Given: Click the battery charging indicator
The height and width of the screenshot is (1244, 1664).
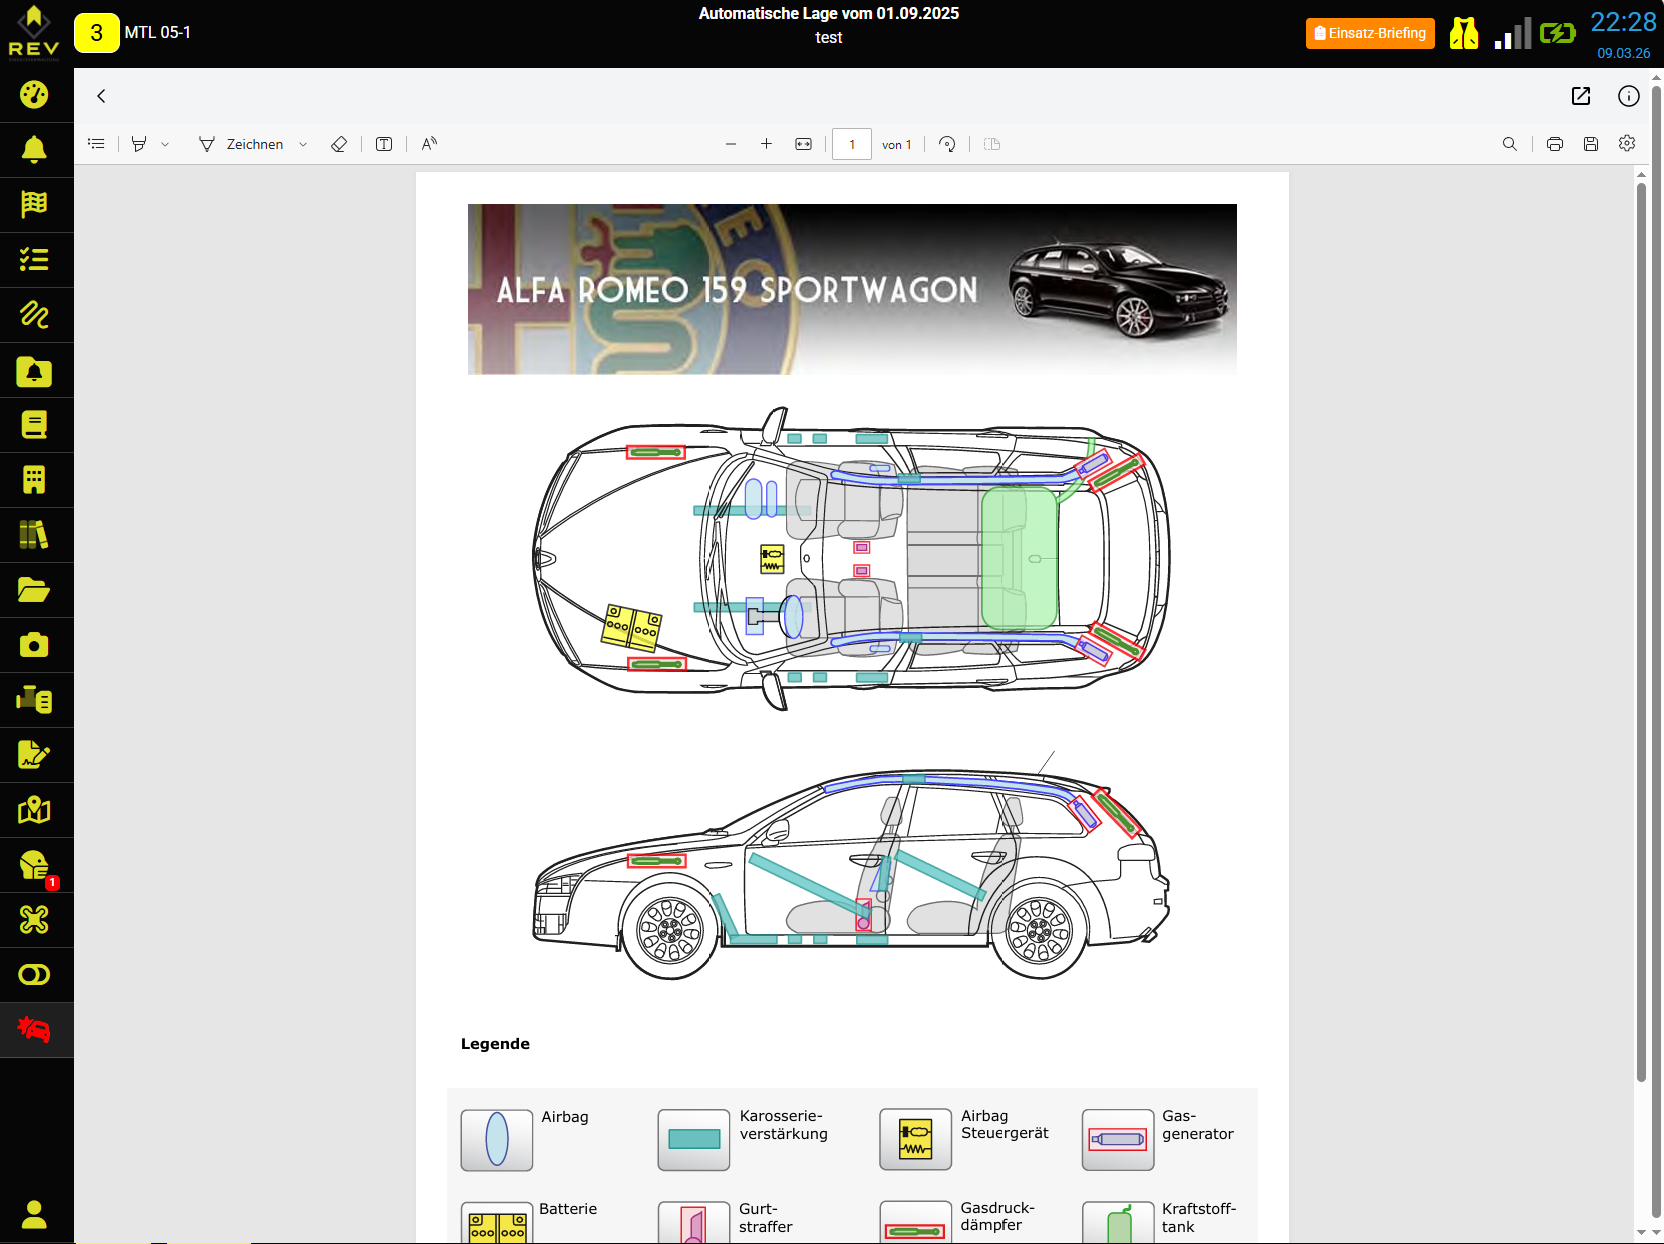Looking at the screenshot, I should pyautogui.click(x=1558, y=33).
